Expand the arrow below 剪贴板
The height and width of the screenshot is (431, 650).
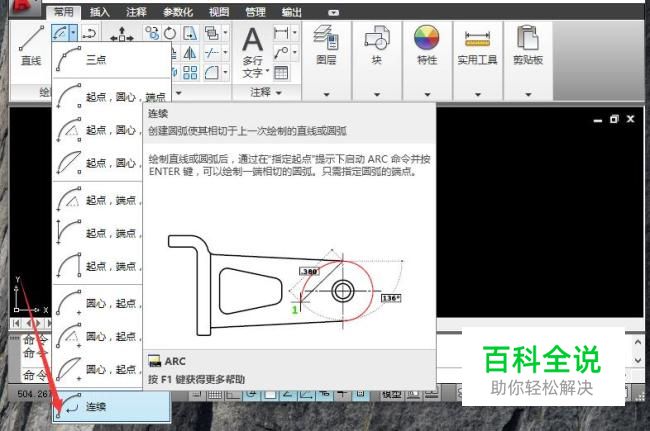tap(528, 94)
